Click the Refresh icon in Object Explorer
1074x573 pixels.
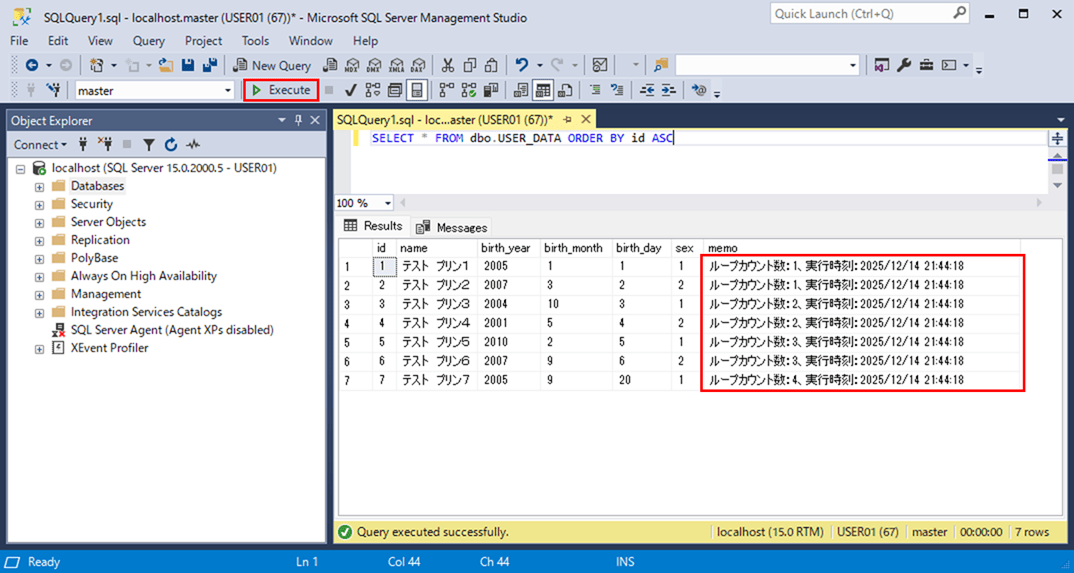171,145
